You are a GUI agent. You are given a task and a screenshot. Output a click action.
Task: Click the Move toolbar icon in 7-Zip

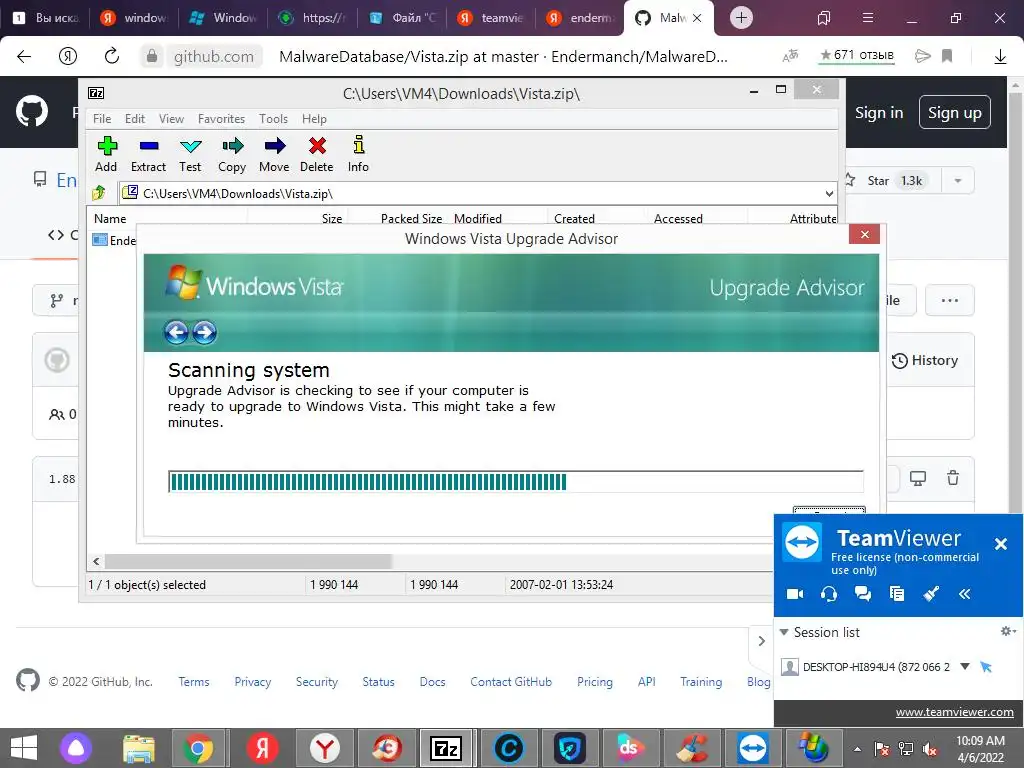274,154
